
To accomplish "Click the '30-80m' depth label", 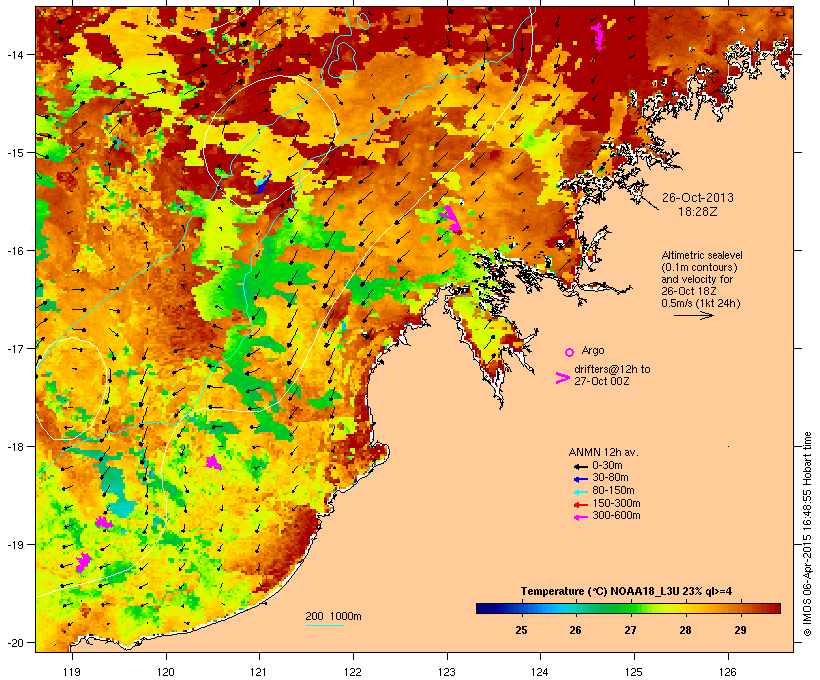I will (610, 478).
